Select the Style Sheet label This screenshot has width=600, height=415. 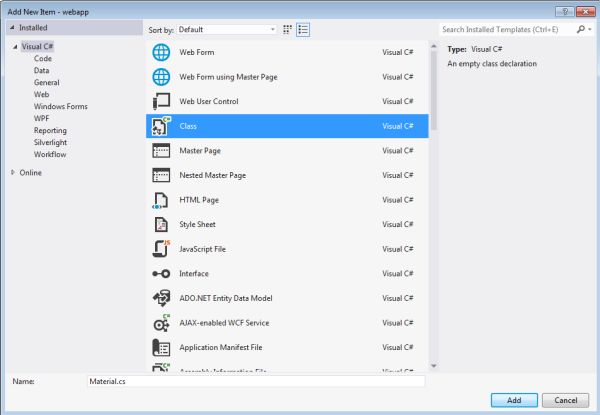pos(197,225)
